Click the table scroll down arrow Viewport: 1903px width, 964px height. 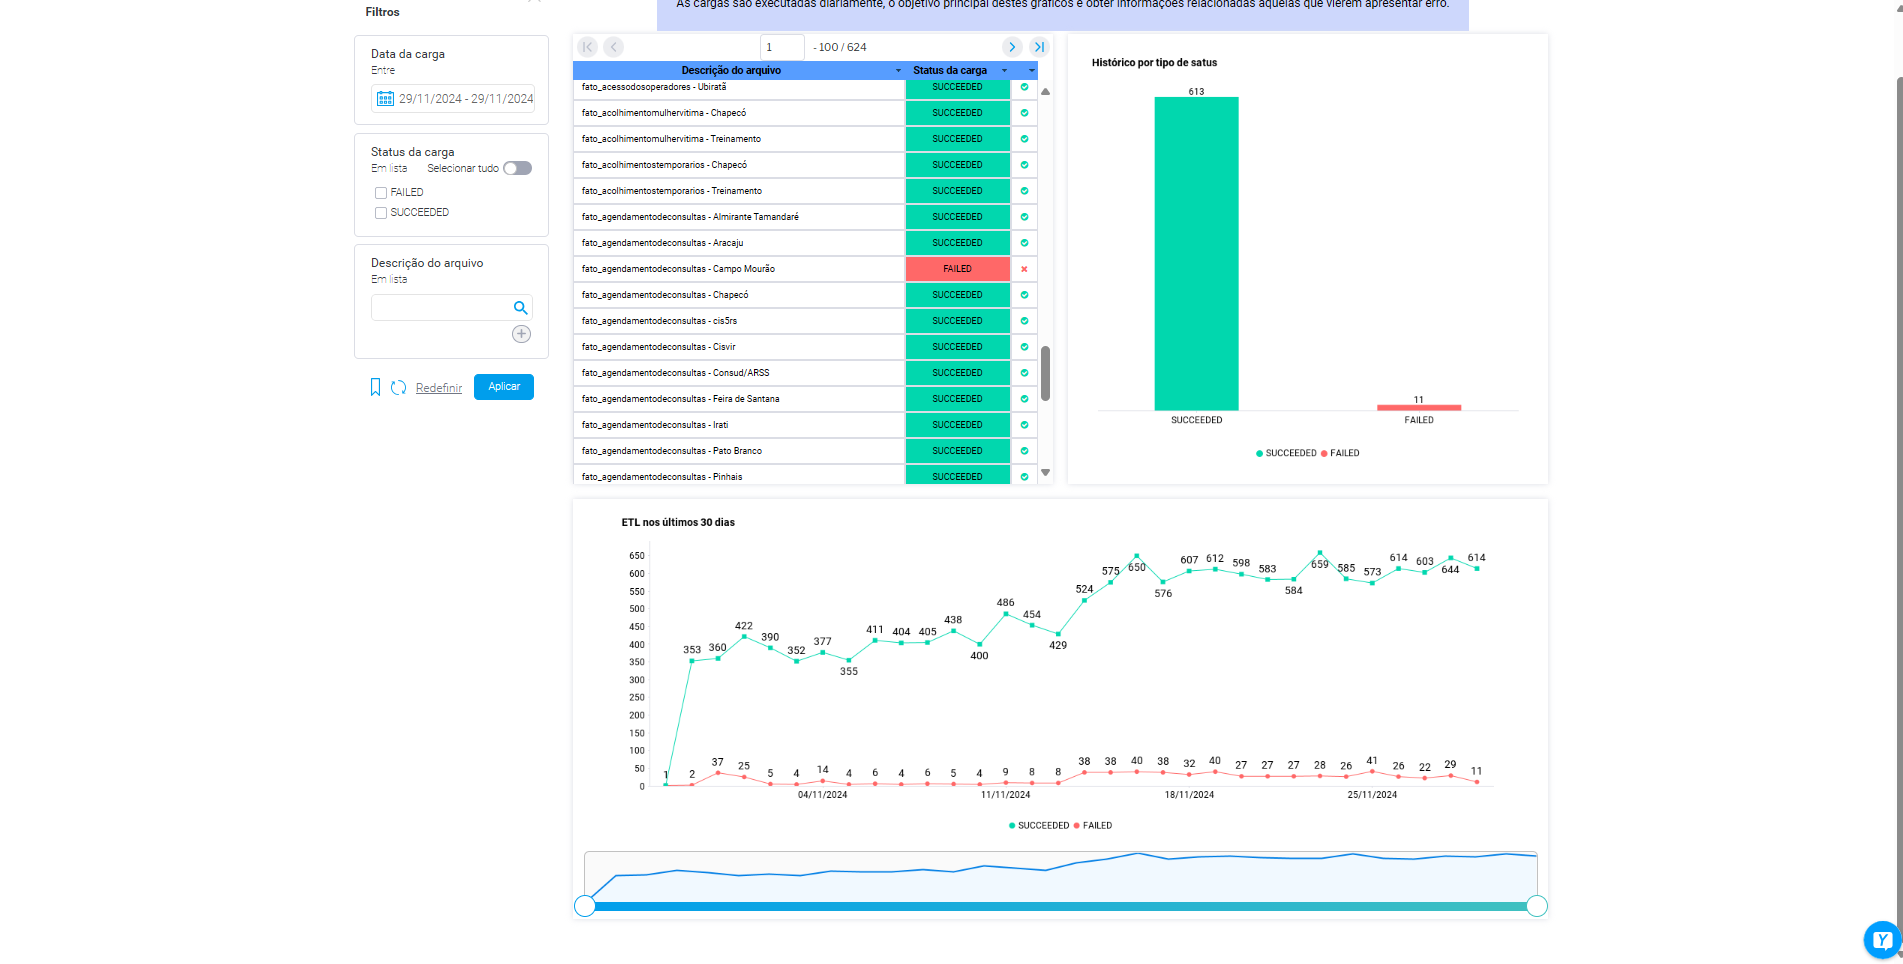click(x=1046, y=473)
